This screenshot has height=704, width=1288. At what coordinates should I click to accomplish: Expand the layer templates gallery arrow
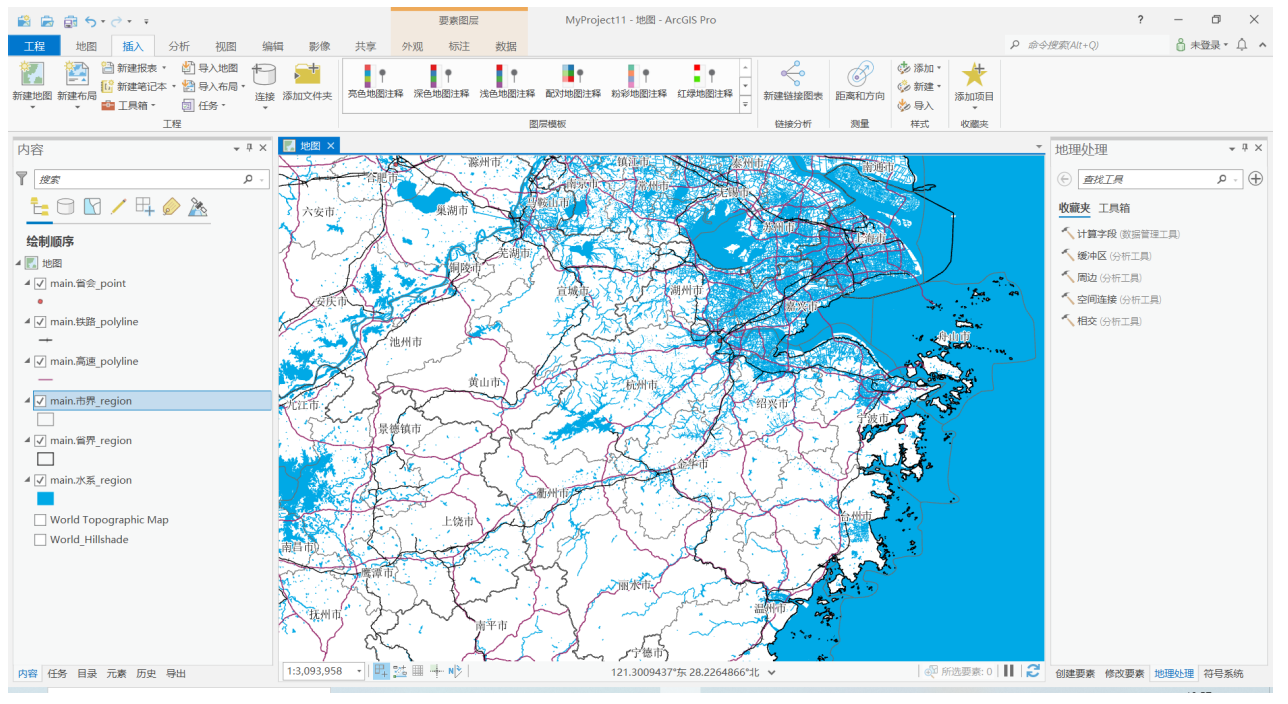pos(745,103)
